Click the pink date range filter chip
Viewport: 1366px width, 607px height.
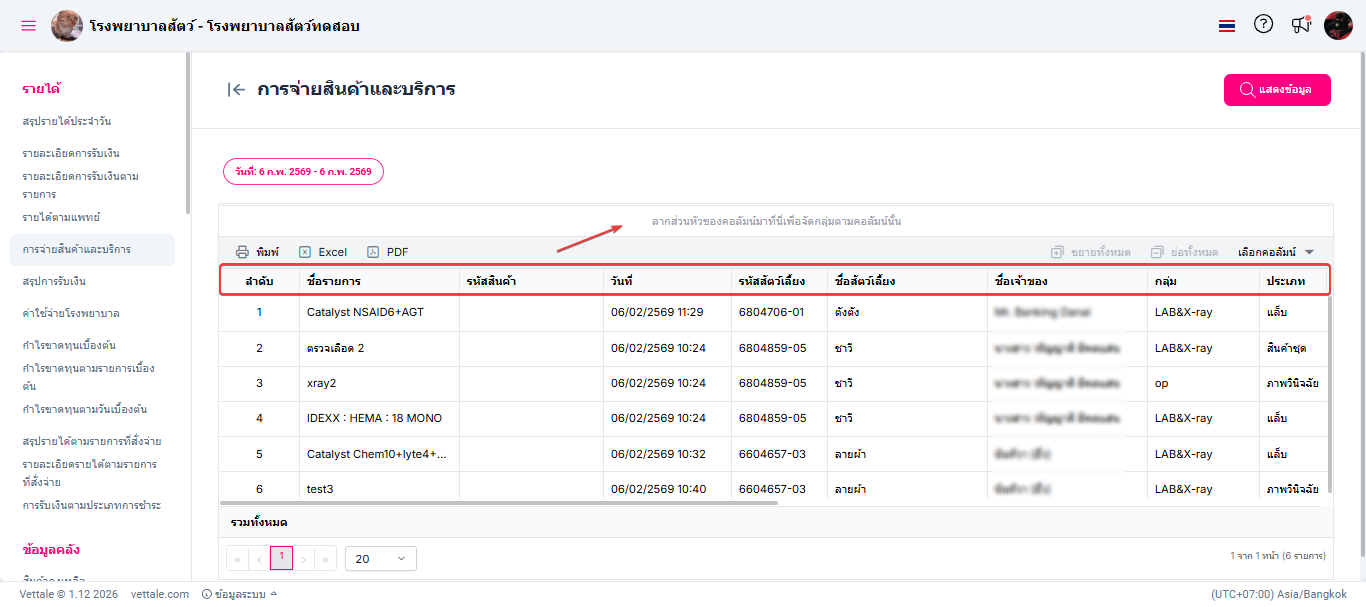click(303, 172)
